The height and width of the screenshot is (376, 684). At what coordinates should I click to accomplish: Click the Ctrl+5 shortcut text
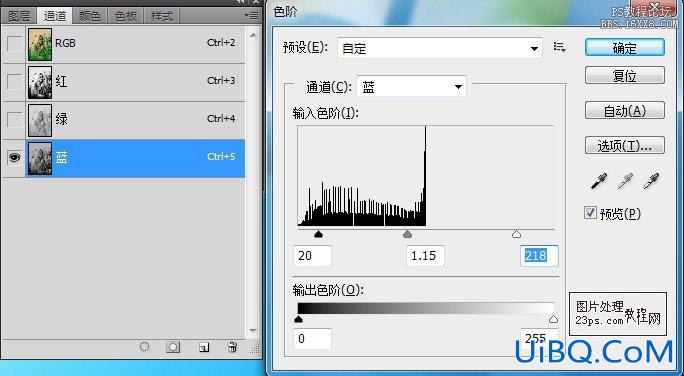click(221, 157)
